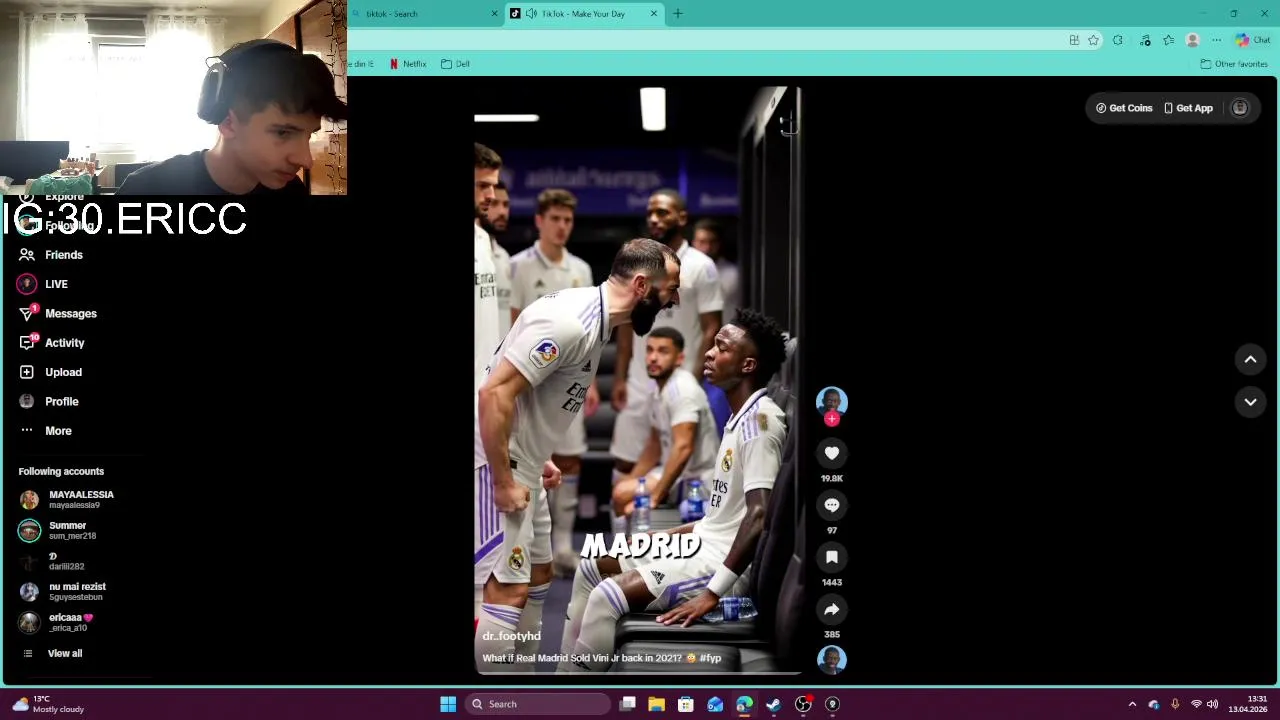Viewport: 1280px width, 720px height.
Task: Open Upload in TikTok sidebar
Action: (x=63, y=372)
